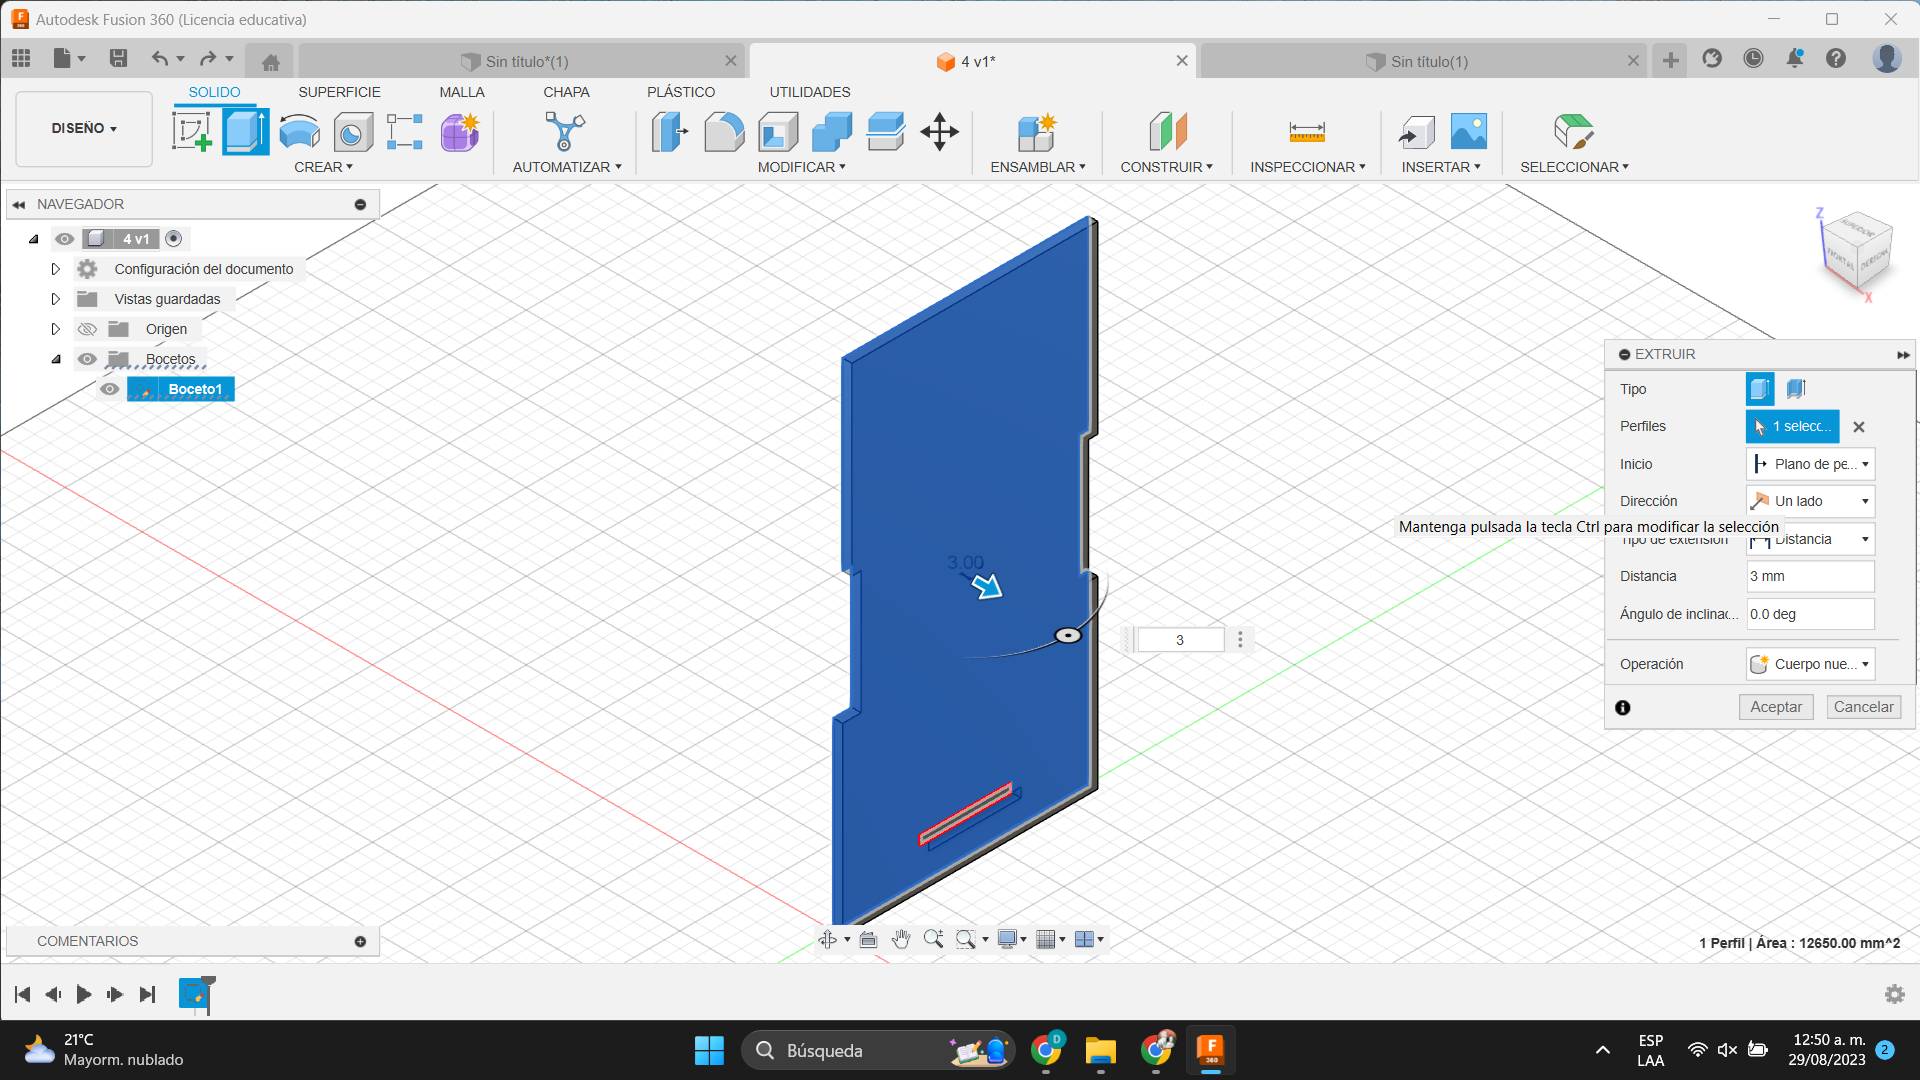Open the notifications bell icon
Image resolution: width=1920 pixels, height=1080 pixels.
tap(1795, 58)
